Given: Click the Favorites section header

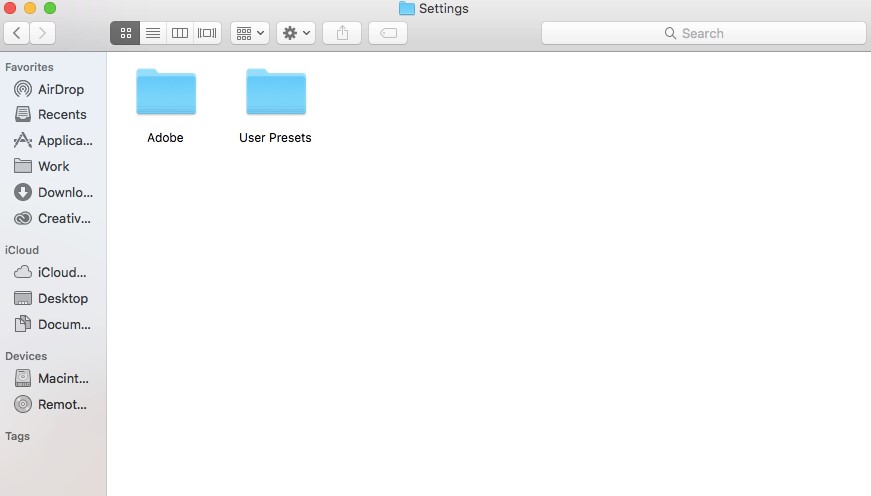Looking at the screenshot, I should (x=29, y=67).
